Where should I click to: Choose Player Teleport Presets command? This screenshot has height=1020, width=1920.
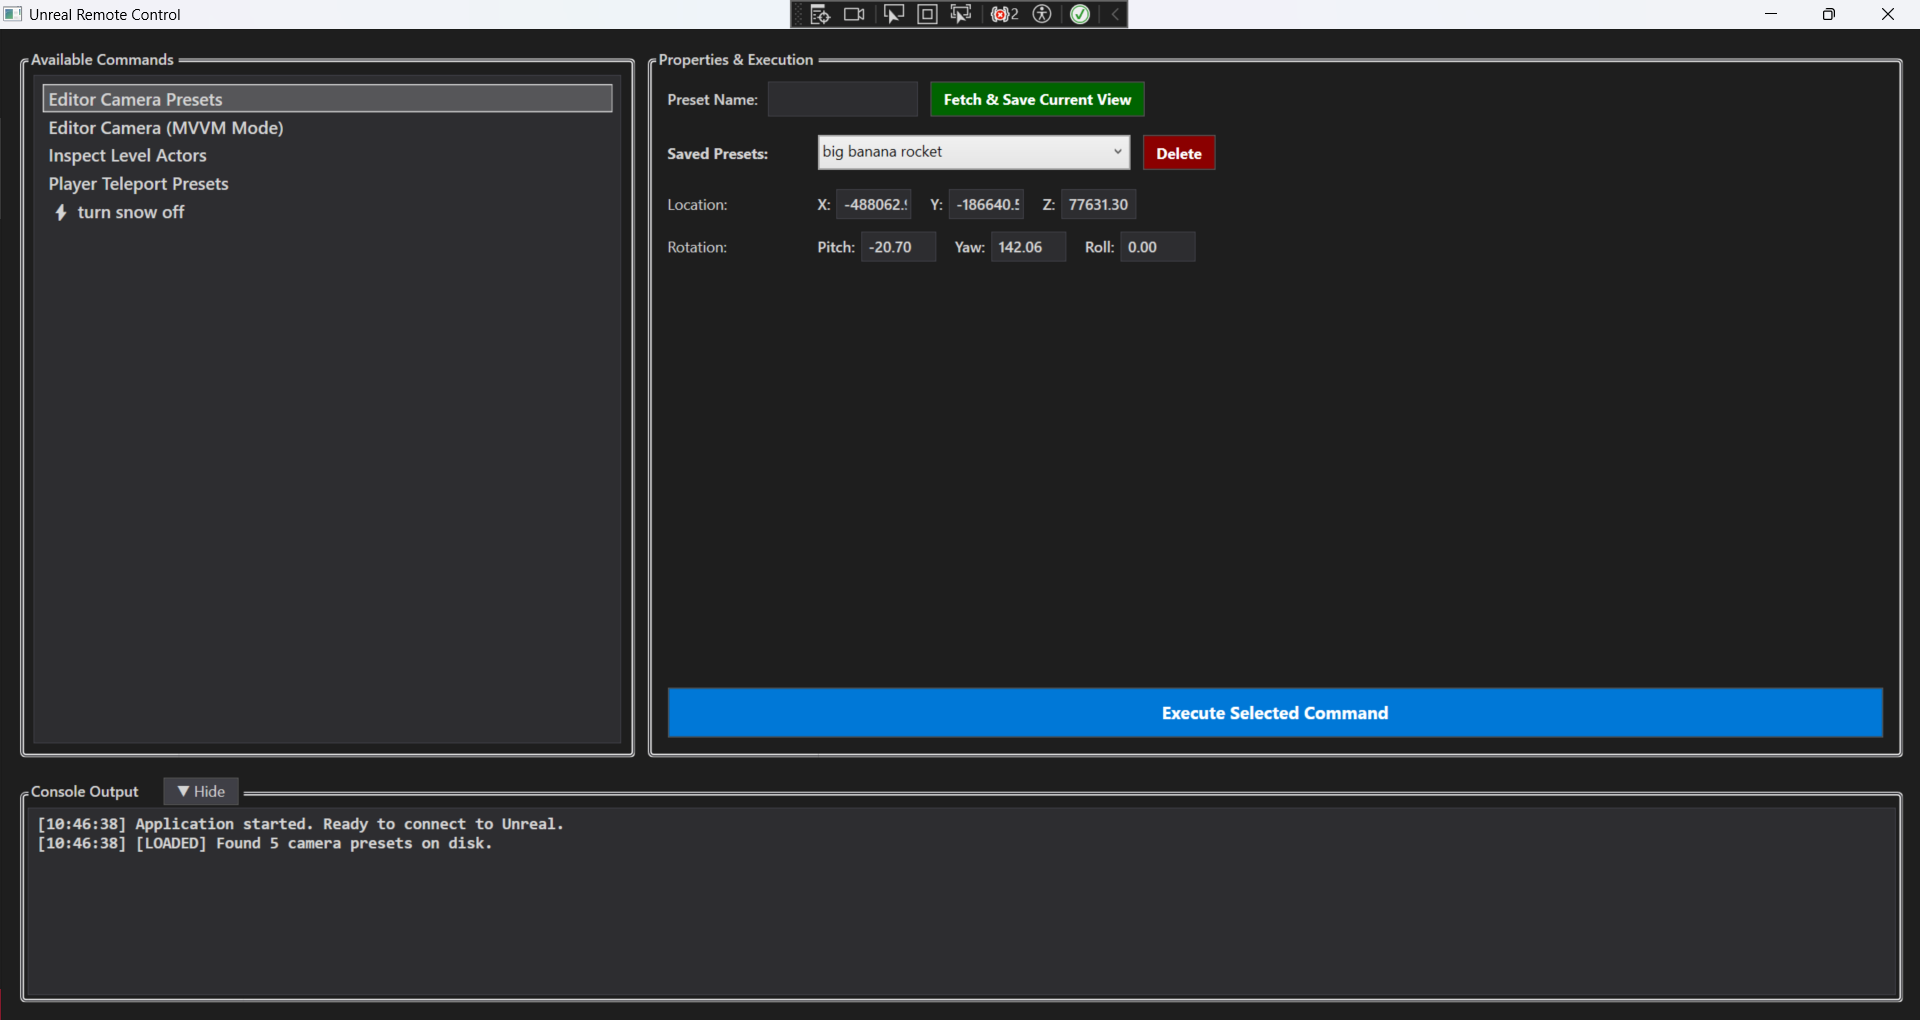(139, 184)
